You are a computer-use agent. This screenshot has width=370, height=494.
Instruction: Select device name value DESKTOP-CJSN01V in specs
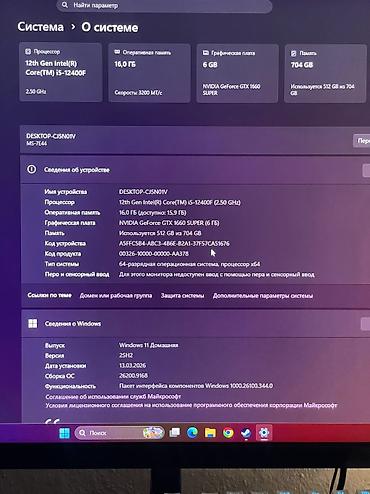(x=143, y=192)
